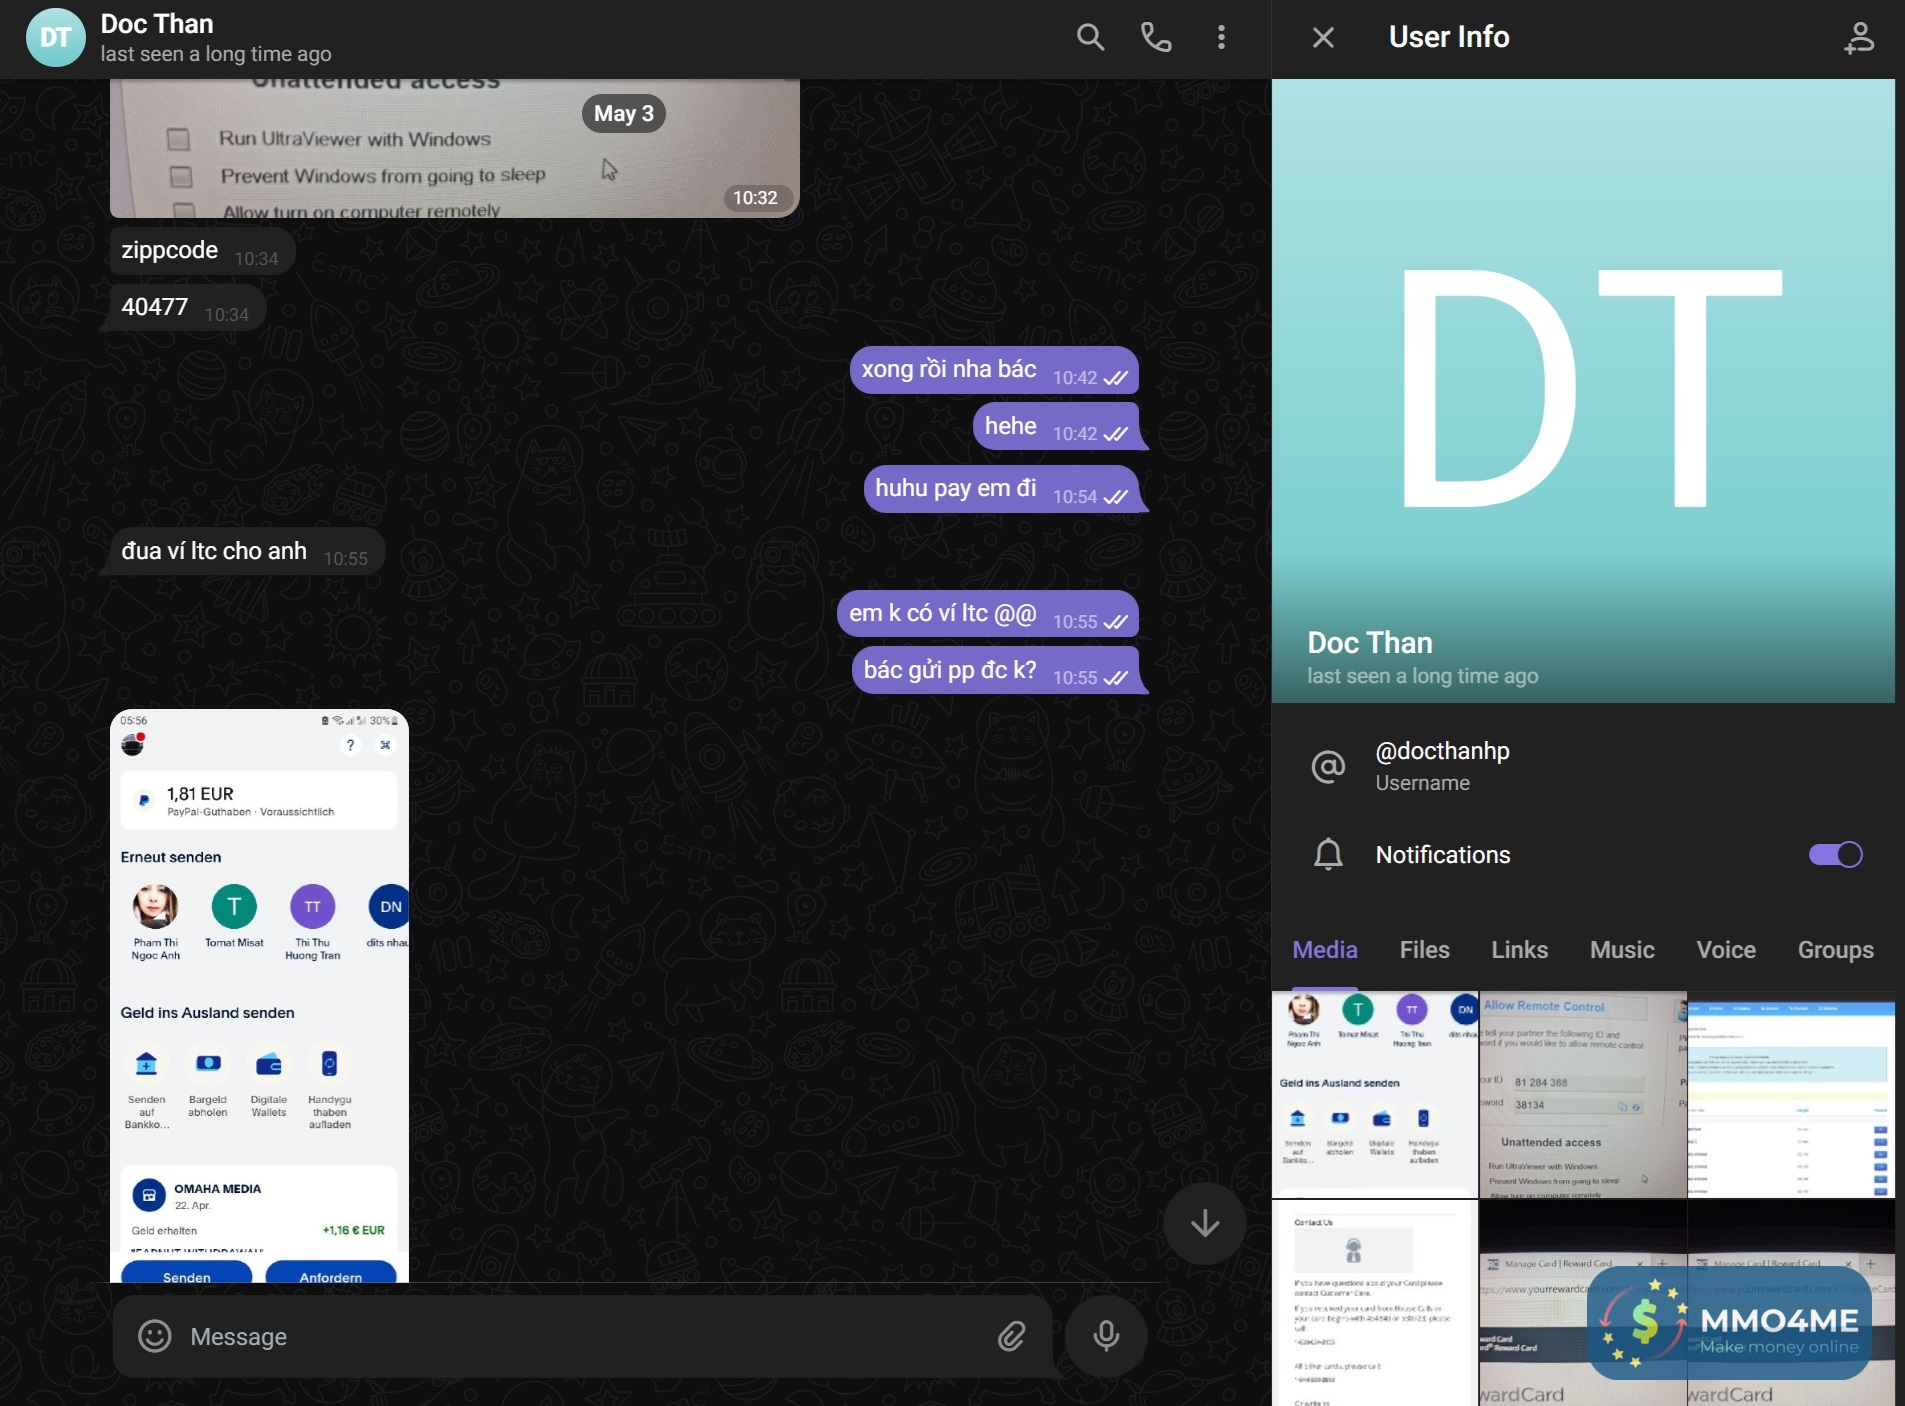The image size is (1905, 1406).
Task: Open the blue table webpage media thumbnail
Action: [x=1791, y=1094]
